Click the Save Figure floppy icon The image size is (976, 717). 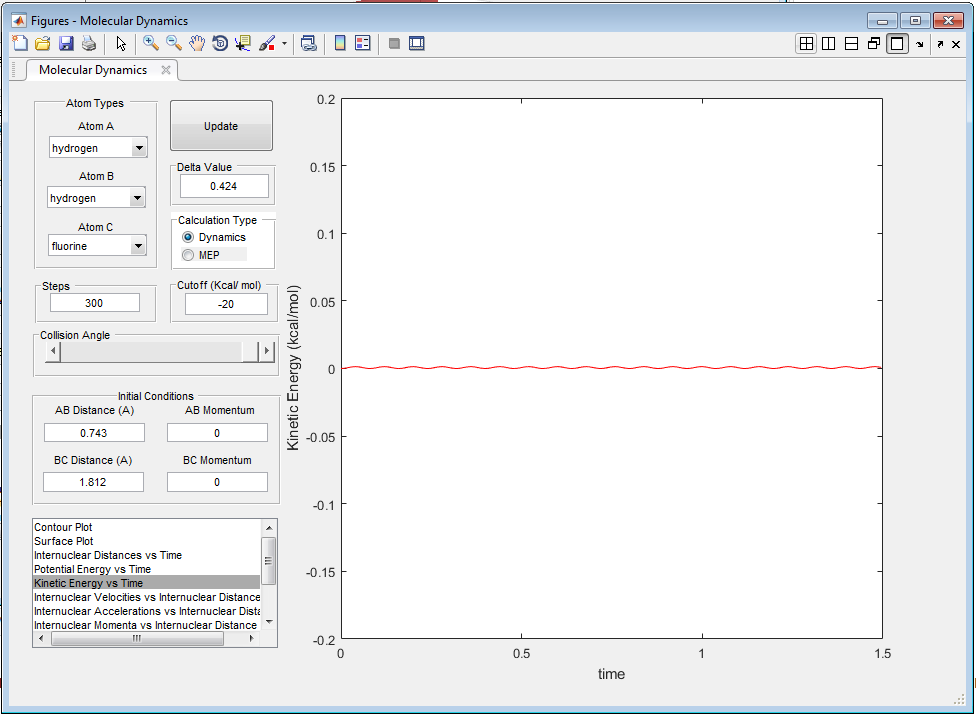(66, 43)
